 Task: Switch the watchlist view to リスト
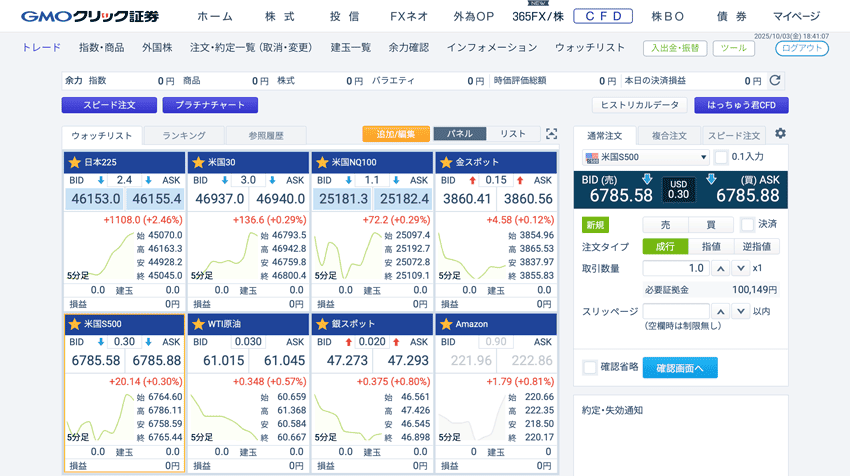click(x=512, y=134)
